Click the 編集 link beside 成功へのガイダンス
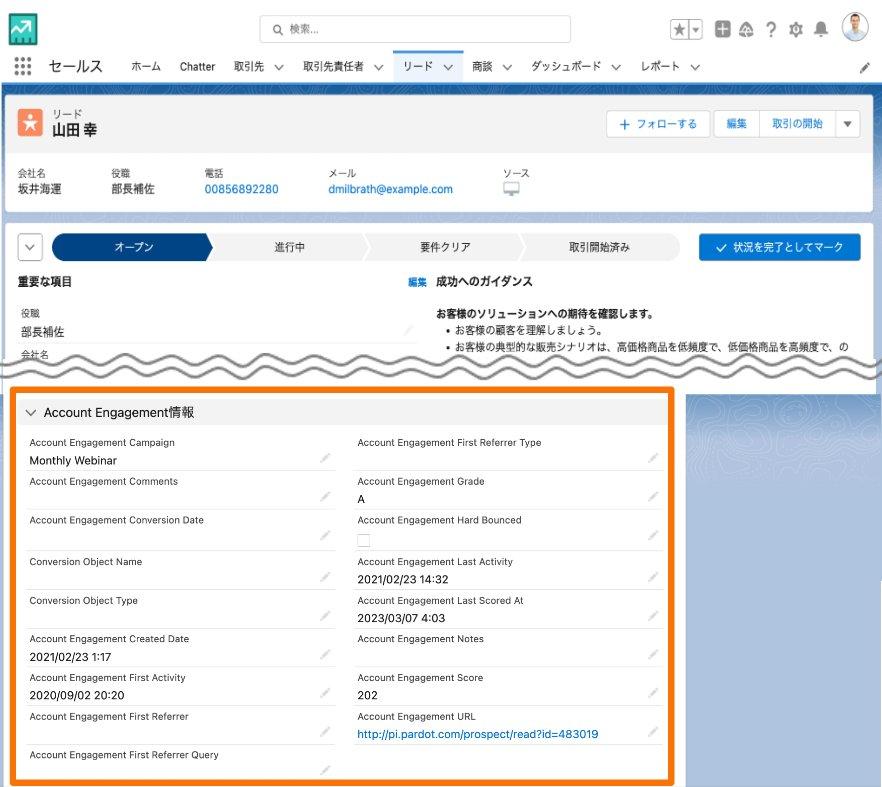 click(x=417, y=282)
